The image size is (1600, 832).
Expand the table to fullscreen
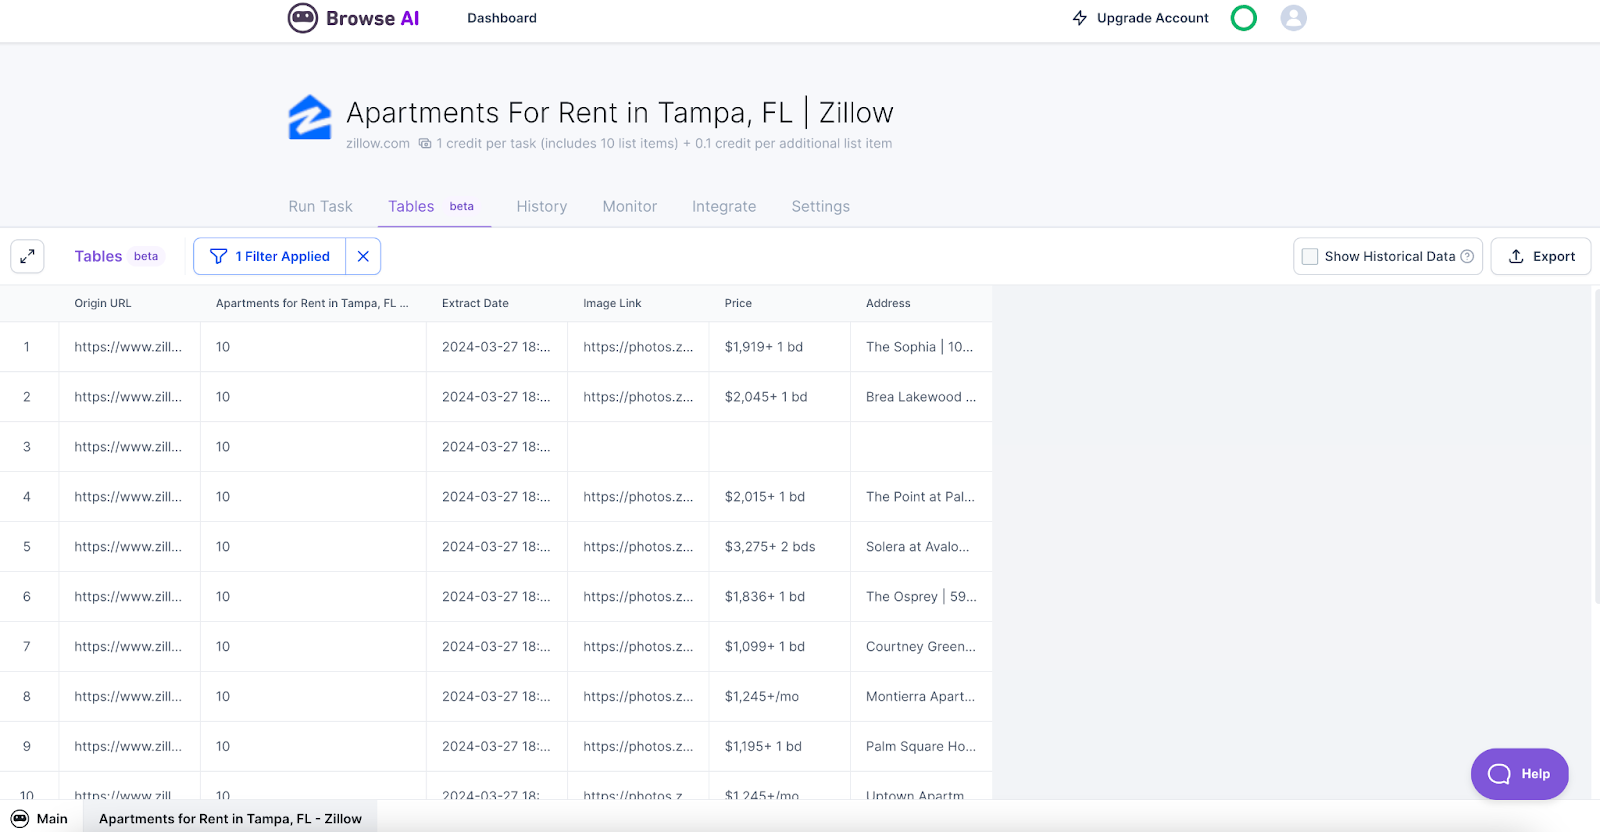27,256
